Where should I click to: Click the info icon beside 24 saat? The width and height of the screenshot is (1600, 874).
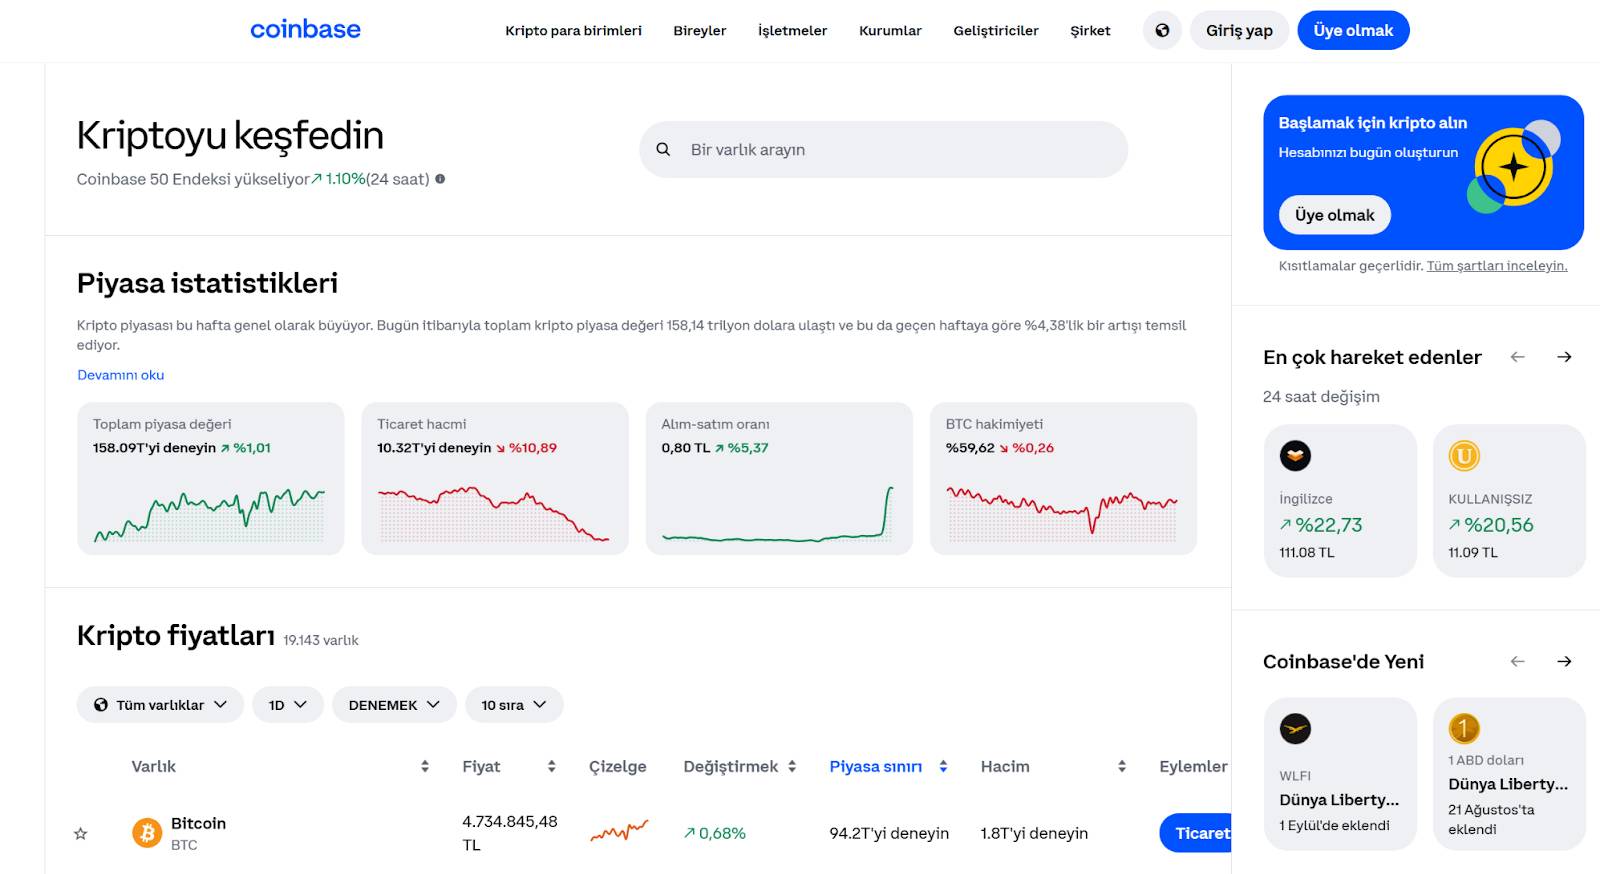[x=440, y=179]
